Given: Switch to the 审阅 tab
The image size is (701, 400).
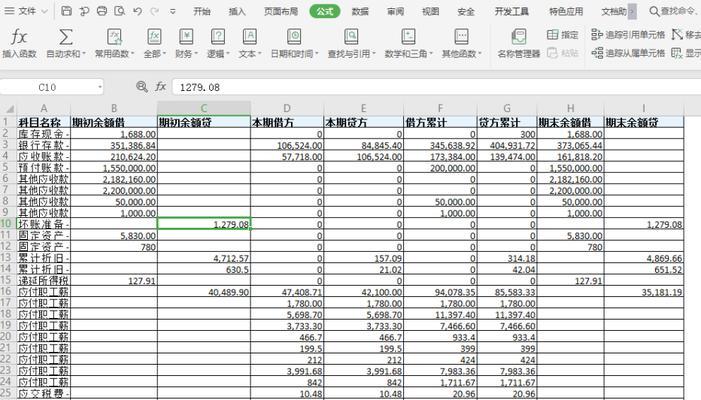Looking at the screenshot, I should [x=395, y=12].
